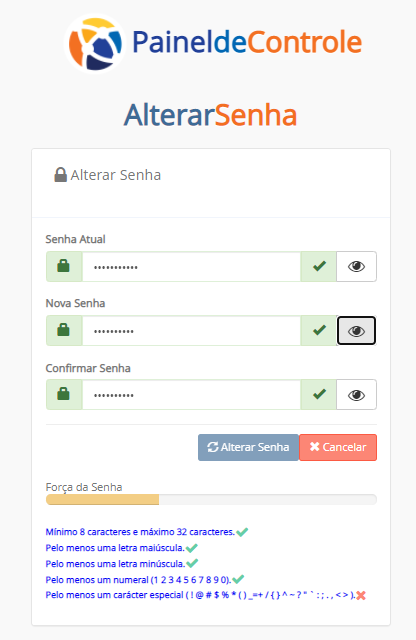Focus the Senha Atual input field
The height and width of the screenshot is (640, 416).
[191, 267]
